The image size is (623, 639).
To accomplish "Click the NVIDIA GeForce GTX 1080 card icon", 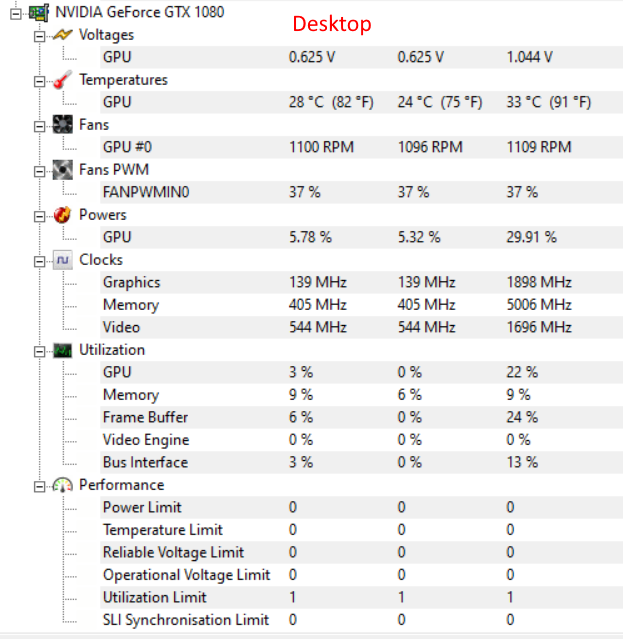I will click(39, 12).
